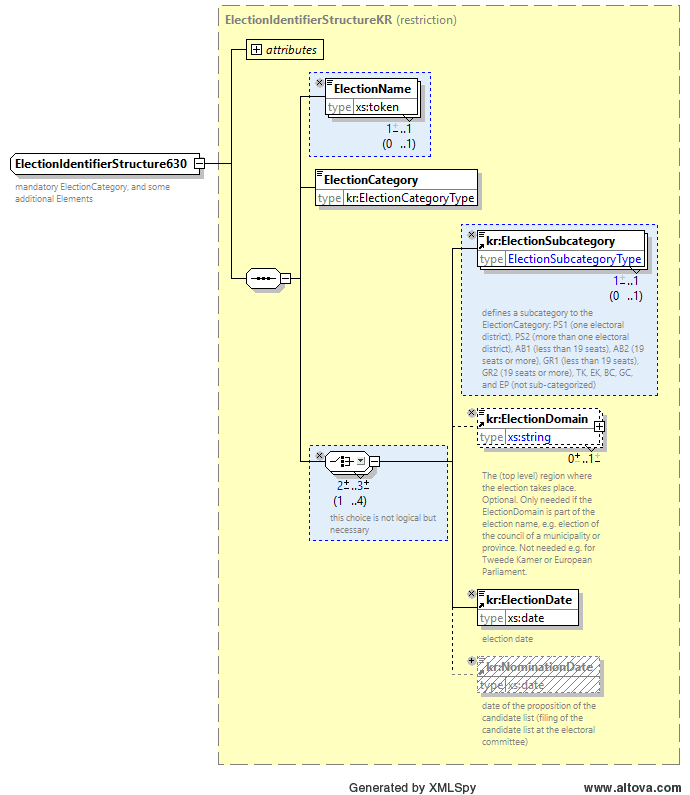
Task: Click the 'this choice is not logical' annotation
Action: [x=383, y=524]
